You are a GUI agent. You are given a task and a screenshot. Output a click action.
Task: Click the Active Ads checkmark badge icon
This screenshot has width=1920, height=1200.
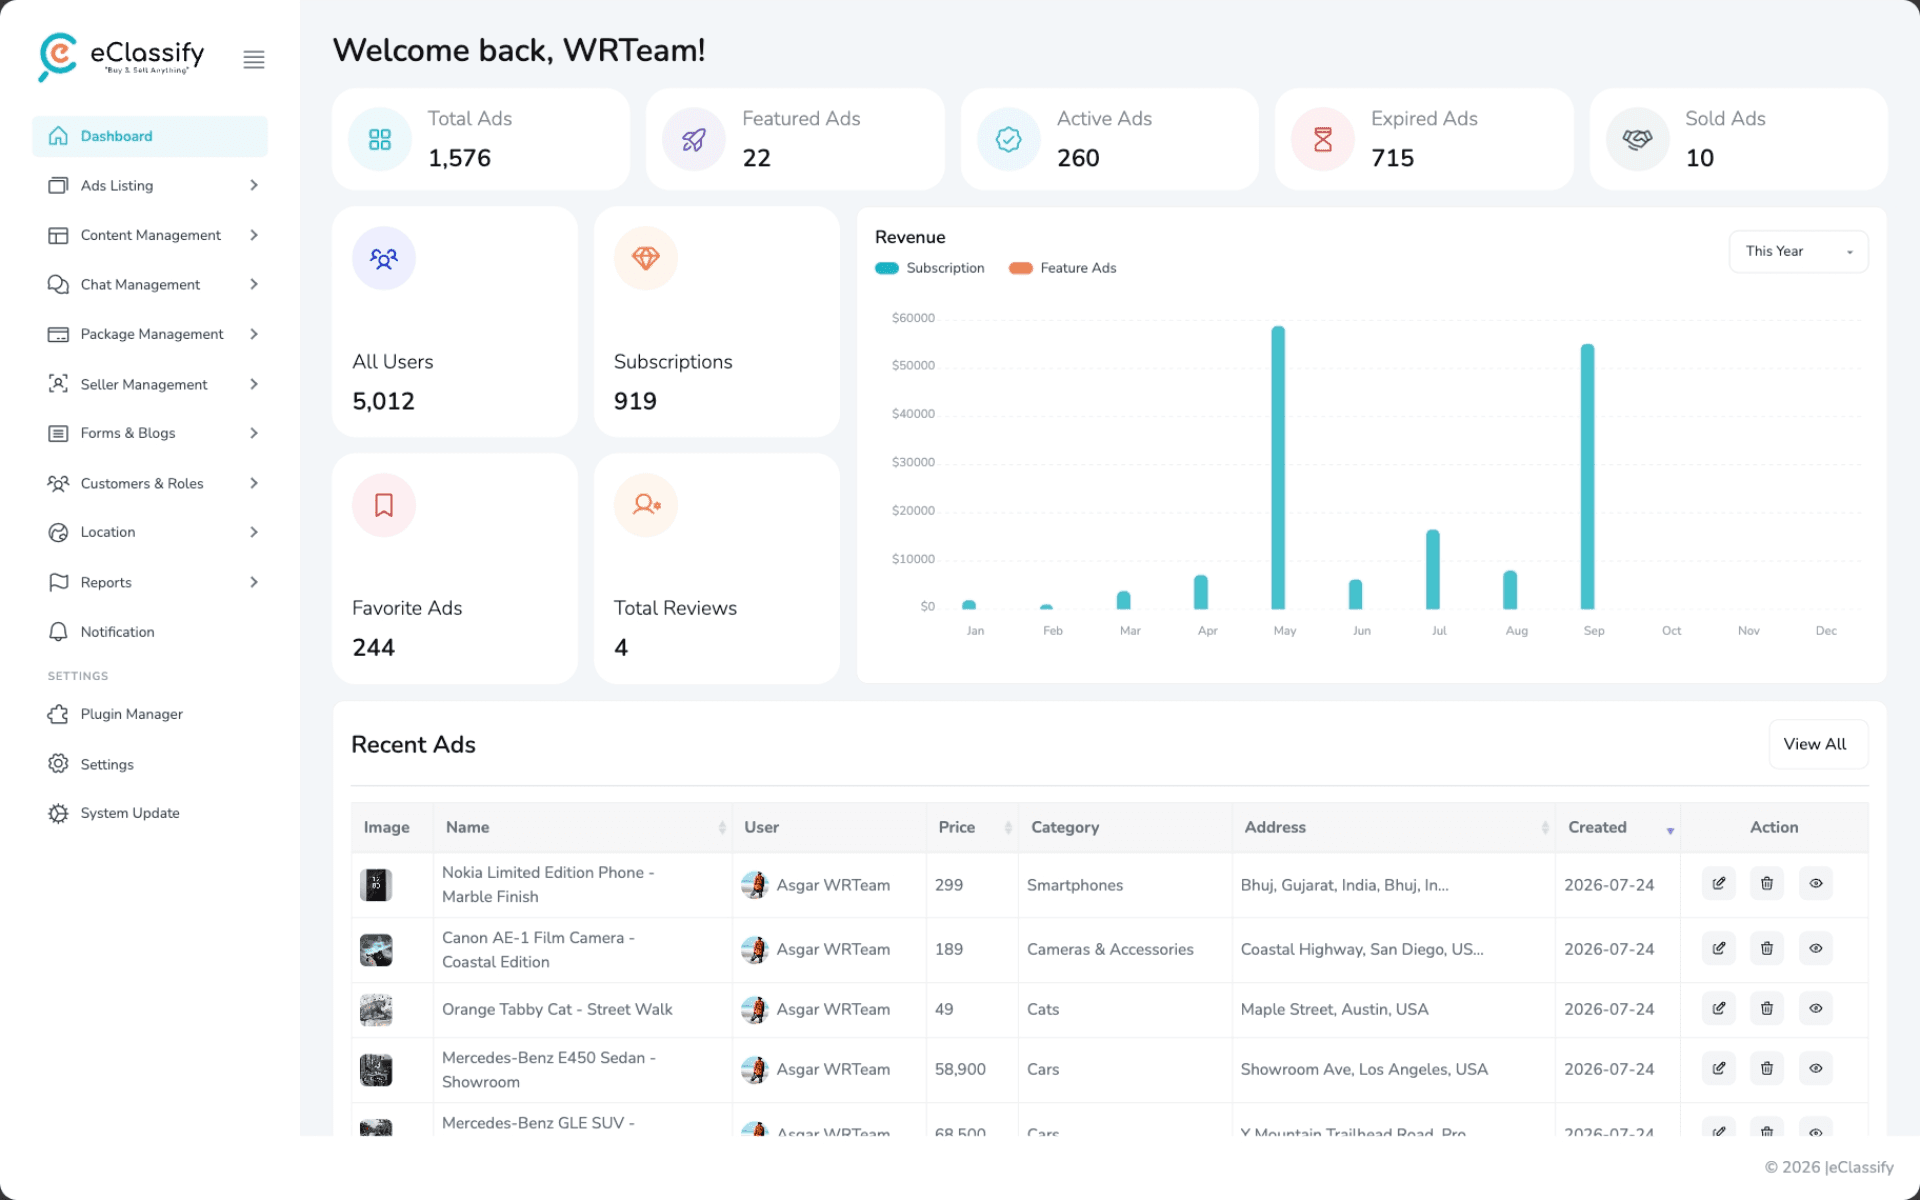(1009, 140)
